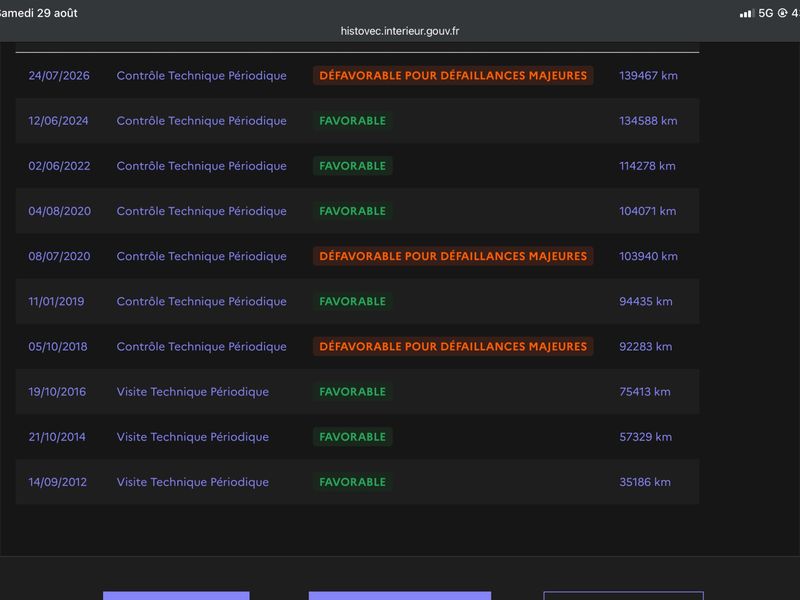Click 'Visite Technique Périodique' in the 21/10/2014 row
Viewport: 800px width, 600px height.
tap(192, 437)
